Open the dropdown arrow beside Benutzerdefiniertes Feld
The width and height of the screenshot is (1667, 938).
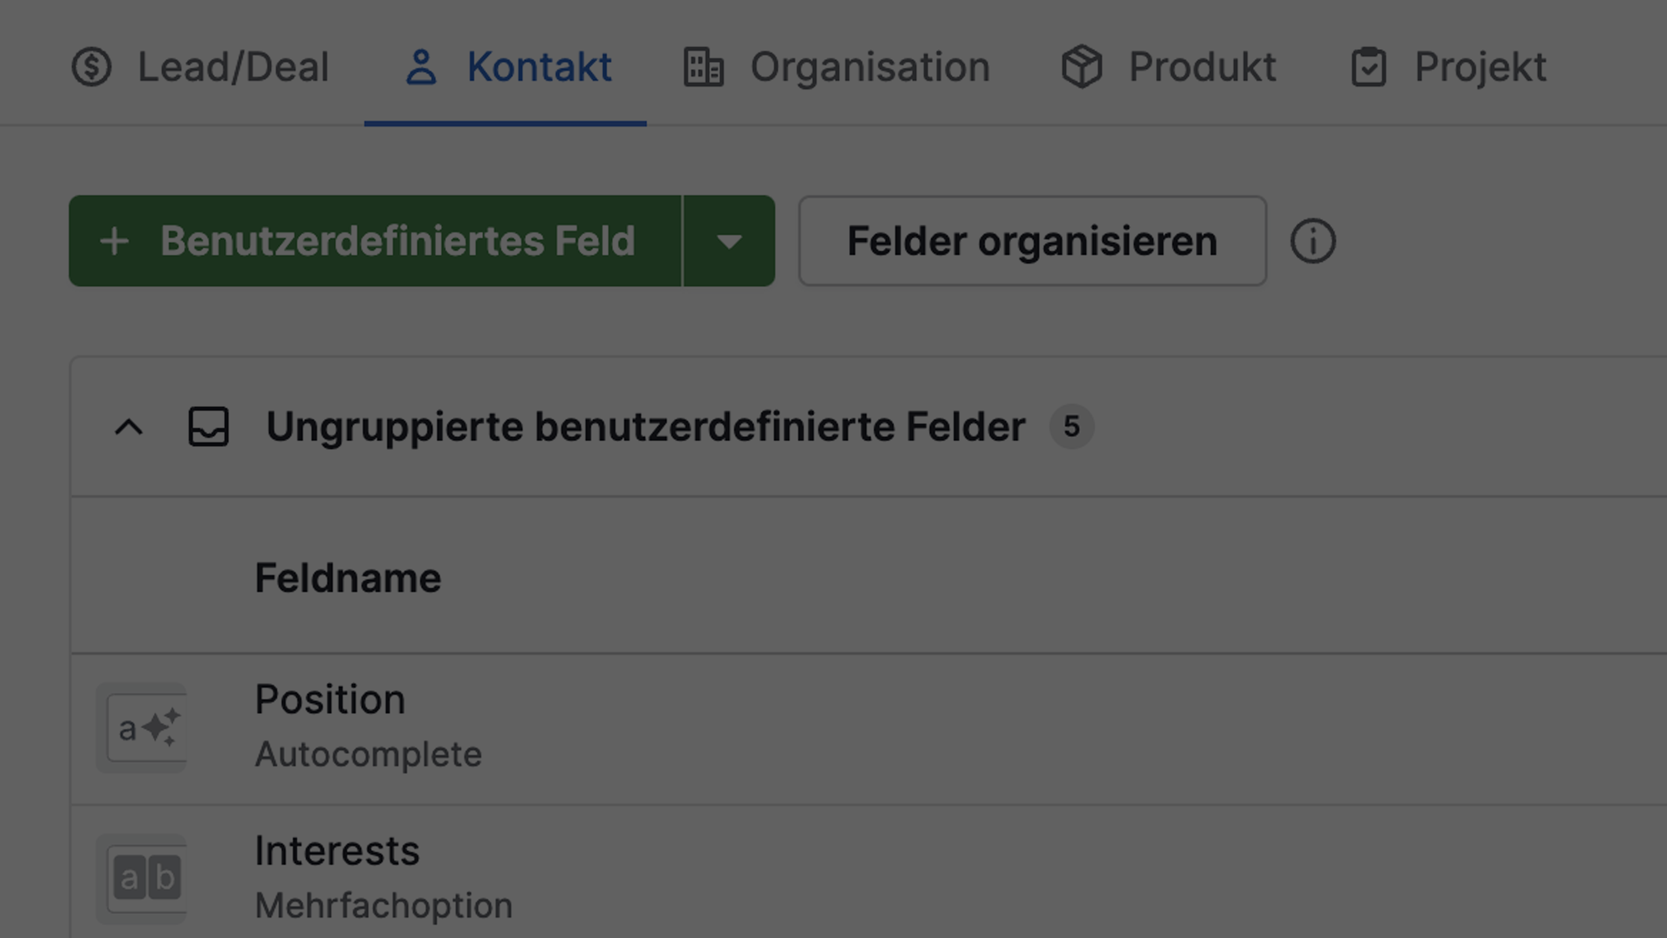point(728,240)
